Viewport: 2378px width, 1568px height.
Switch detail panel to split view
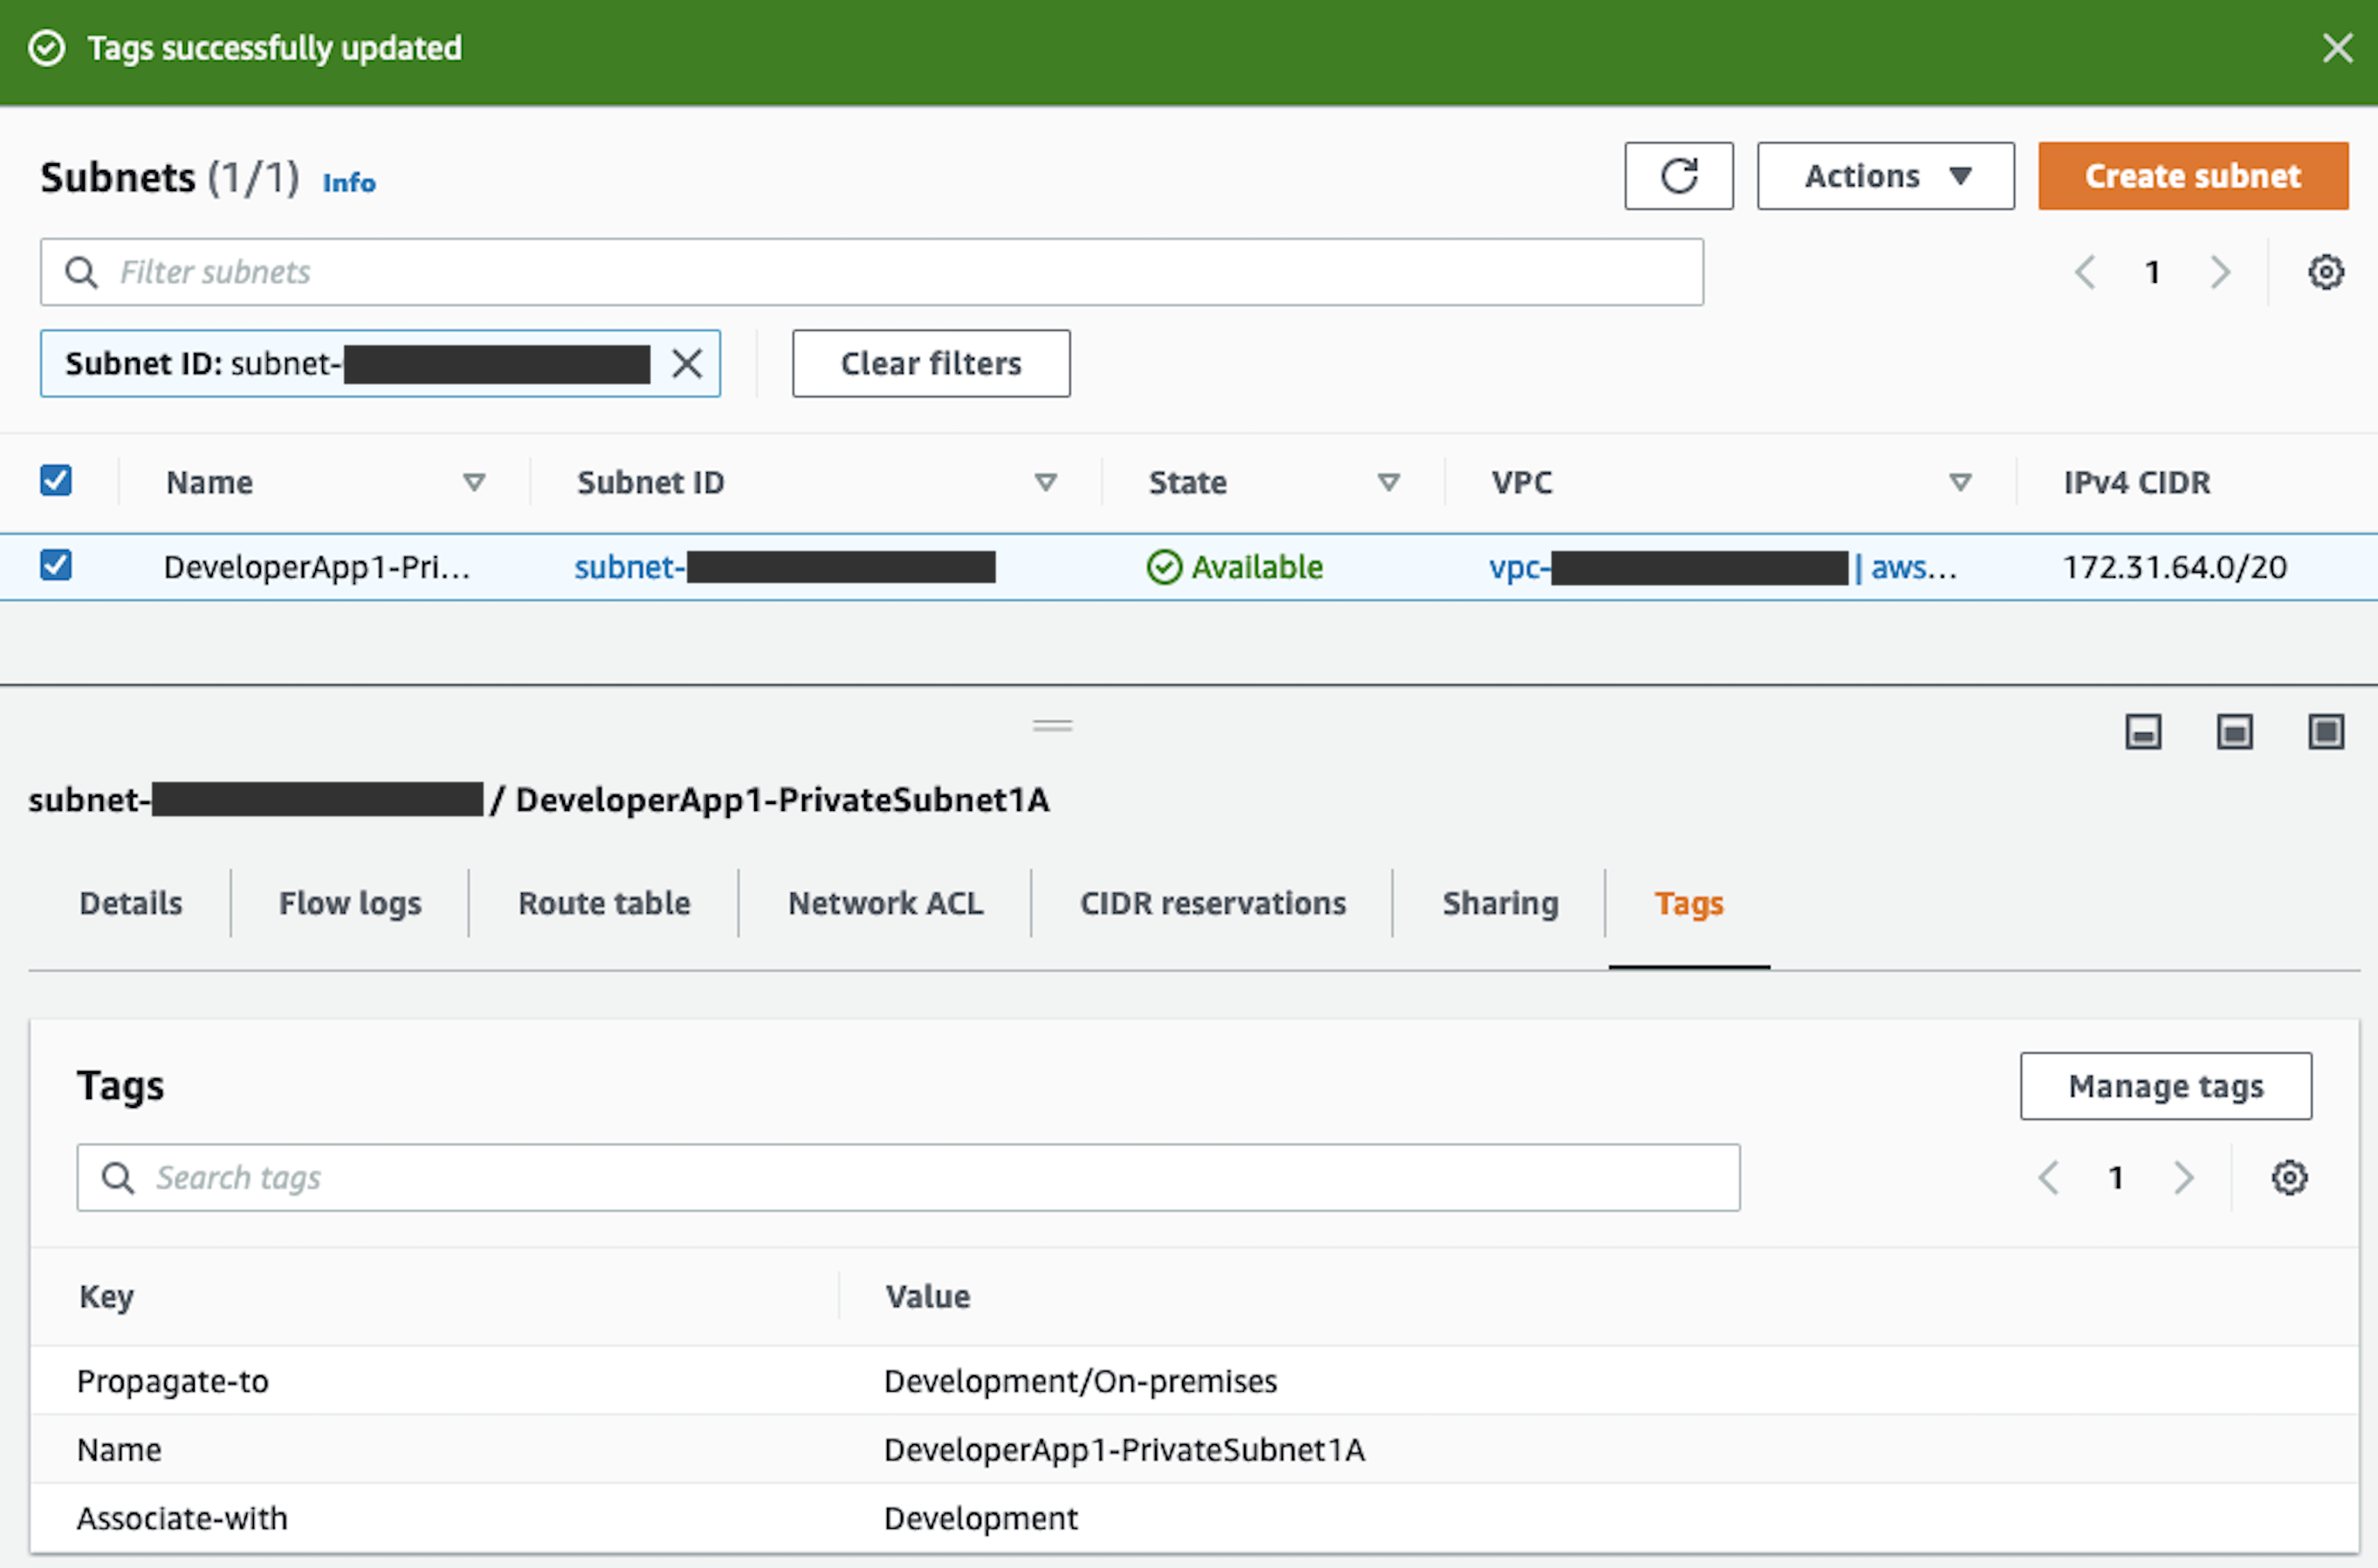pyautogui.click(x=2234, y=731)
